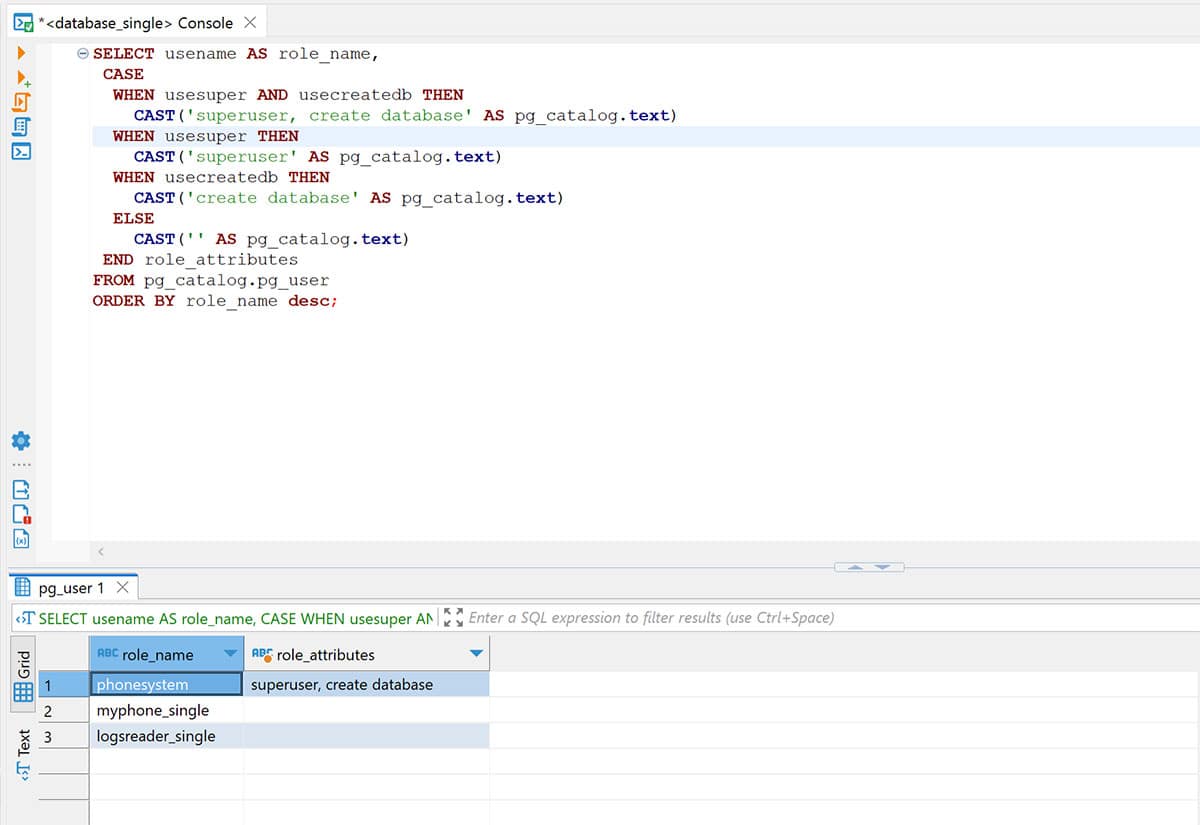Viewport: 1200px width, 825px height.
Task: Run the SQL statement with execute arrow
Action: [x=21, y=53]
